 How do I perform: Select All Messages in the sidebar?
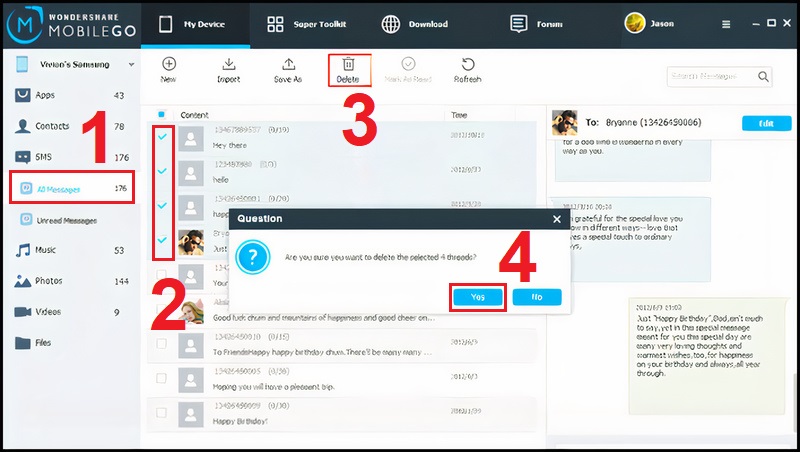[x=72, y=188]
